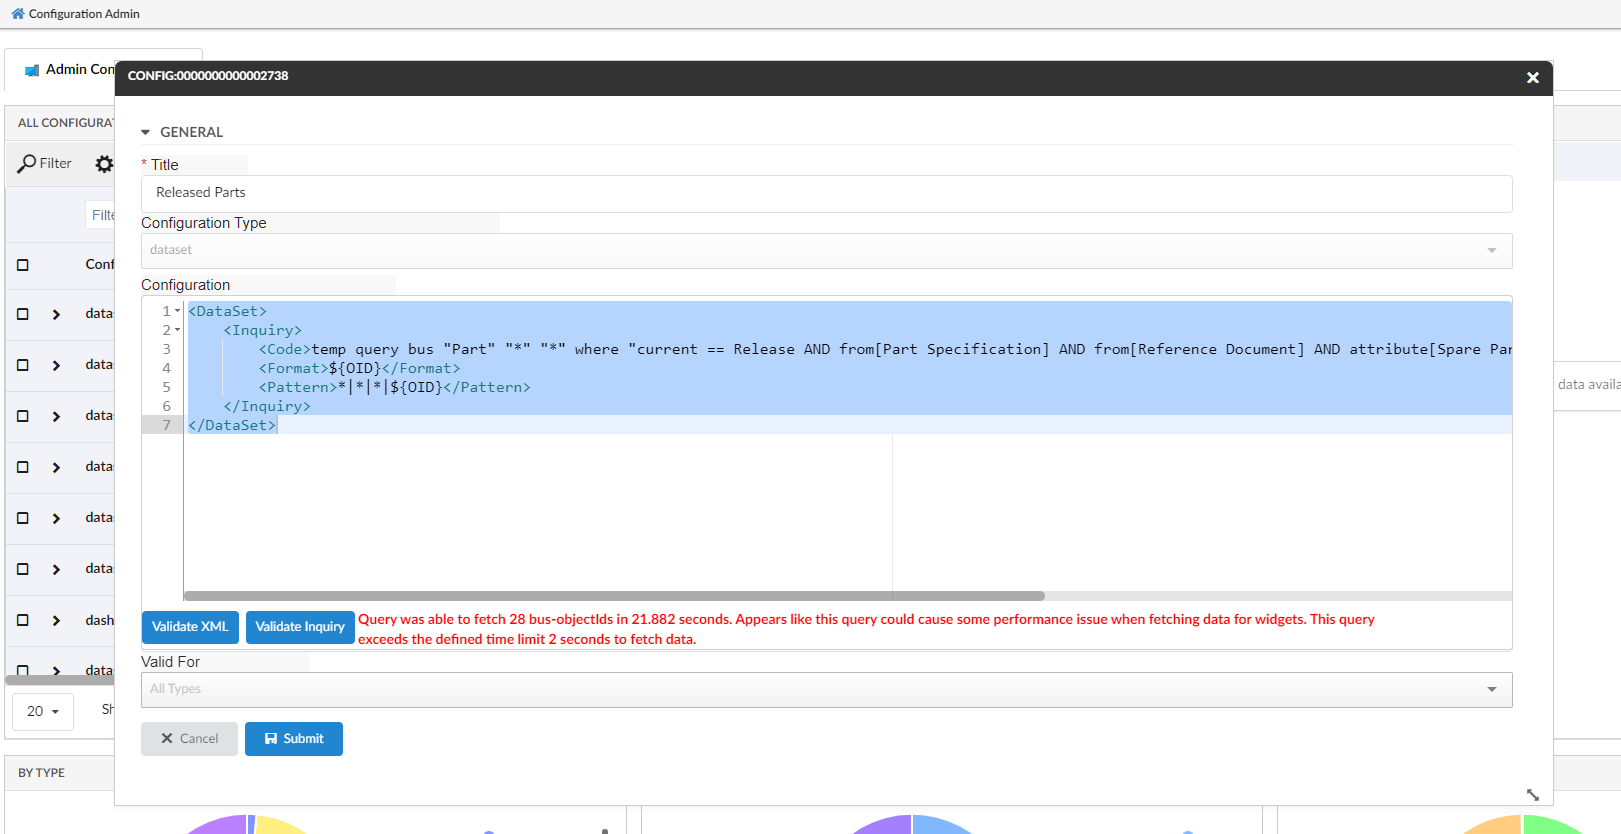Screen dimensions: 1621x834
Task: Close the CONFIG dialog with the X icon
Action: 1532,78
